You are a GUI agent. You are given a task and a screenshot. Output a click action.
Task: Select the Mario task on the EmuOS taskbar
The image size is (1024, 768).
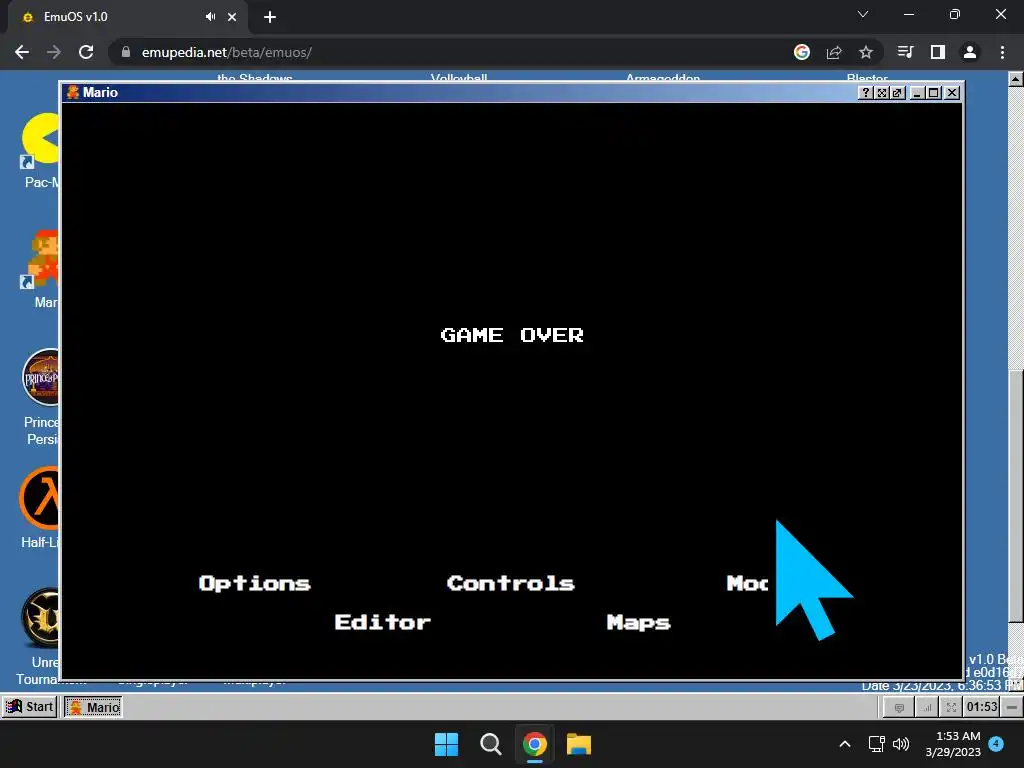point(93,707)
